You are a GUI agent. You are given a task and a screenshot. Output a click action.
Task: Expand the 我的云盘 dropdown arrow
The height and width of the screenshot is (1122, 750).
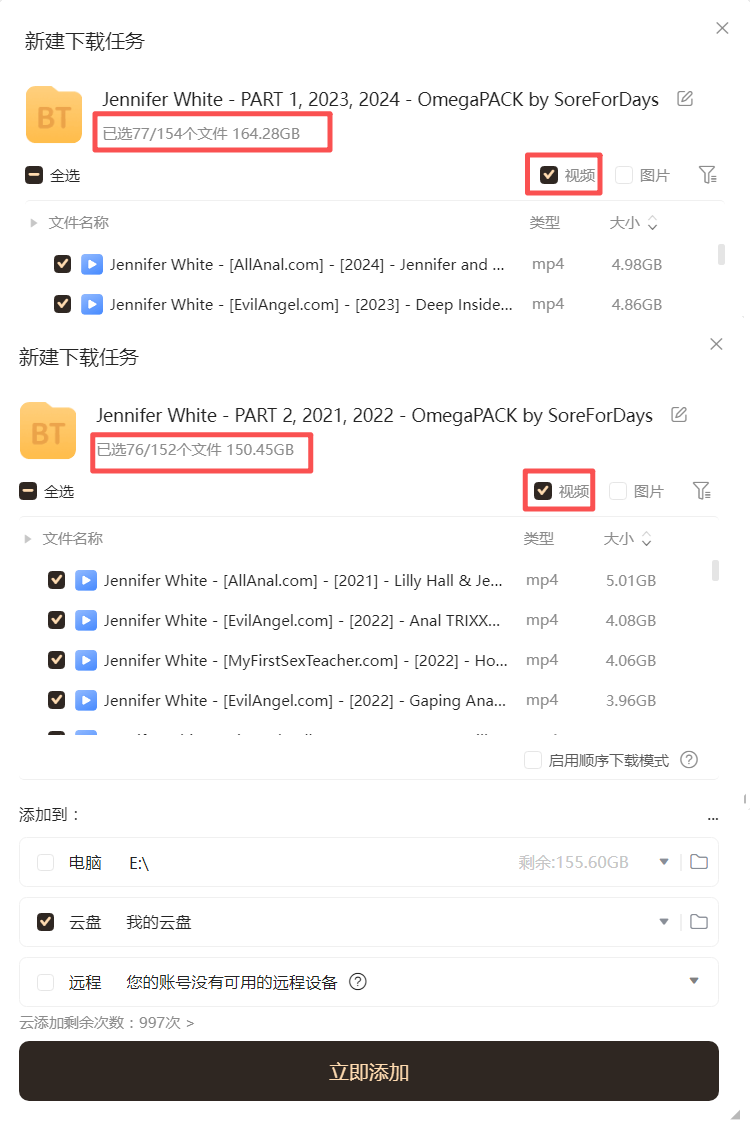(x=664, y=922)
